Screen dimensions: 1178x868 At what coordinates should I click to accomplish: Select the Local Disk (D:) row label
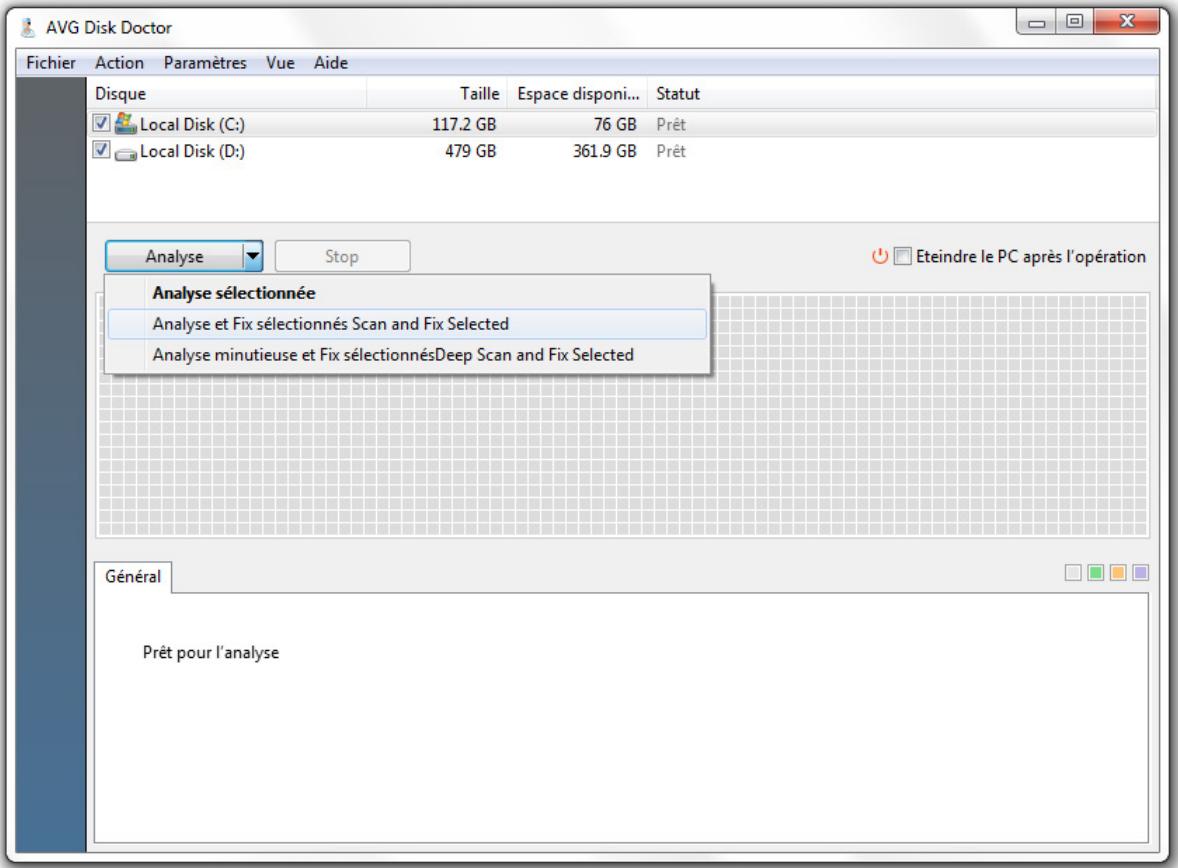(x=192, y=151)
